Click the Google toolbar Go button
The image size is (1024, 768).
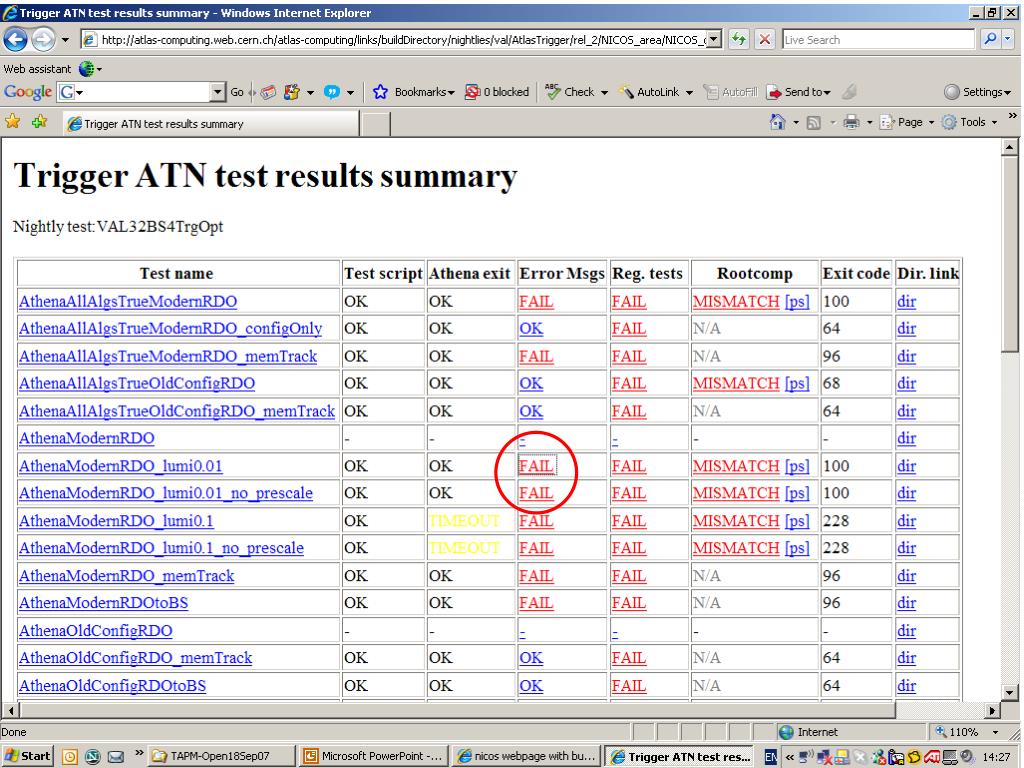point(237,92)
